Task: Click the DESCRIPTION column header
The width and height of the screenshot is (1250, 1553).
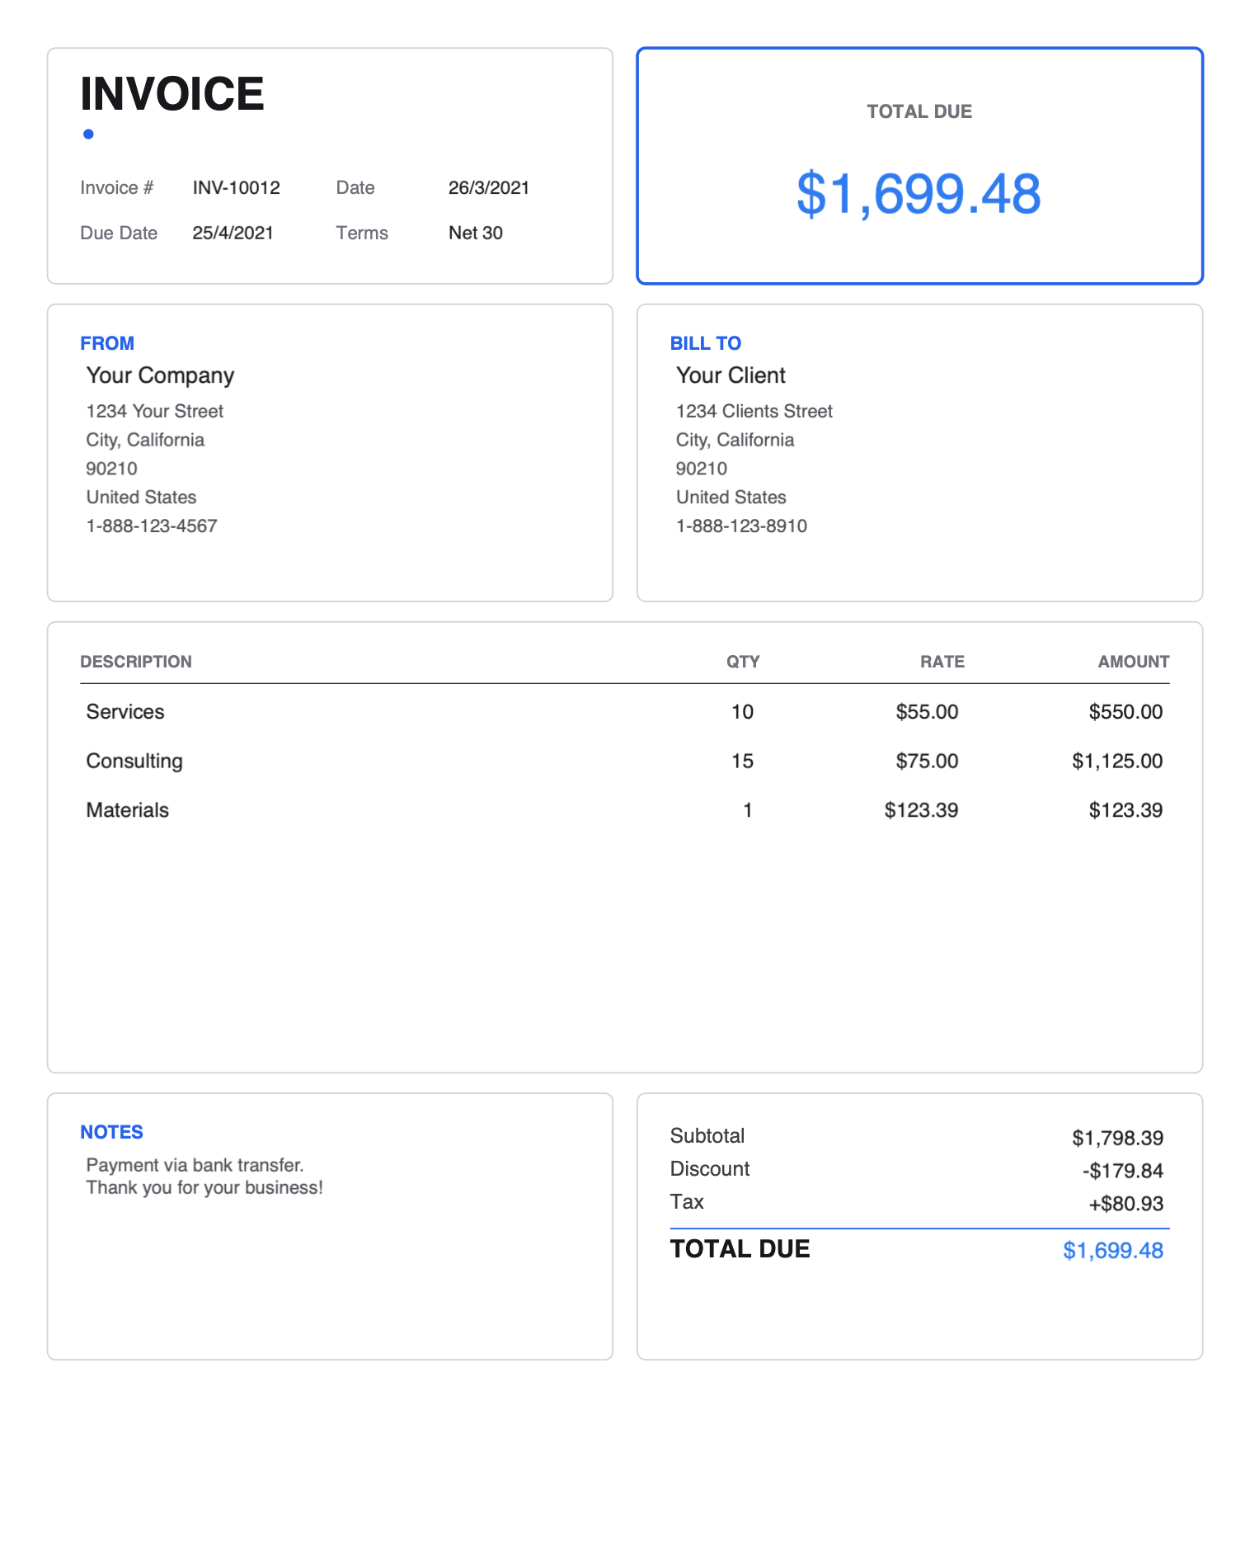Action: coord(136,662)
